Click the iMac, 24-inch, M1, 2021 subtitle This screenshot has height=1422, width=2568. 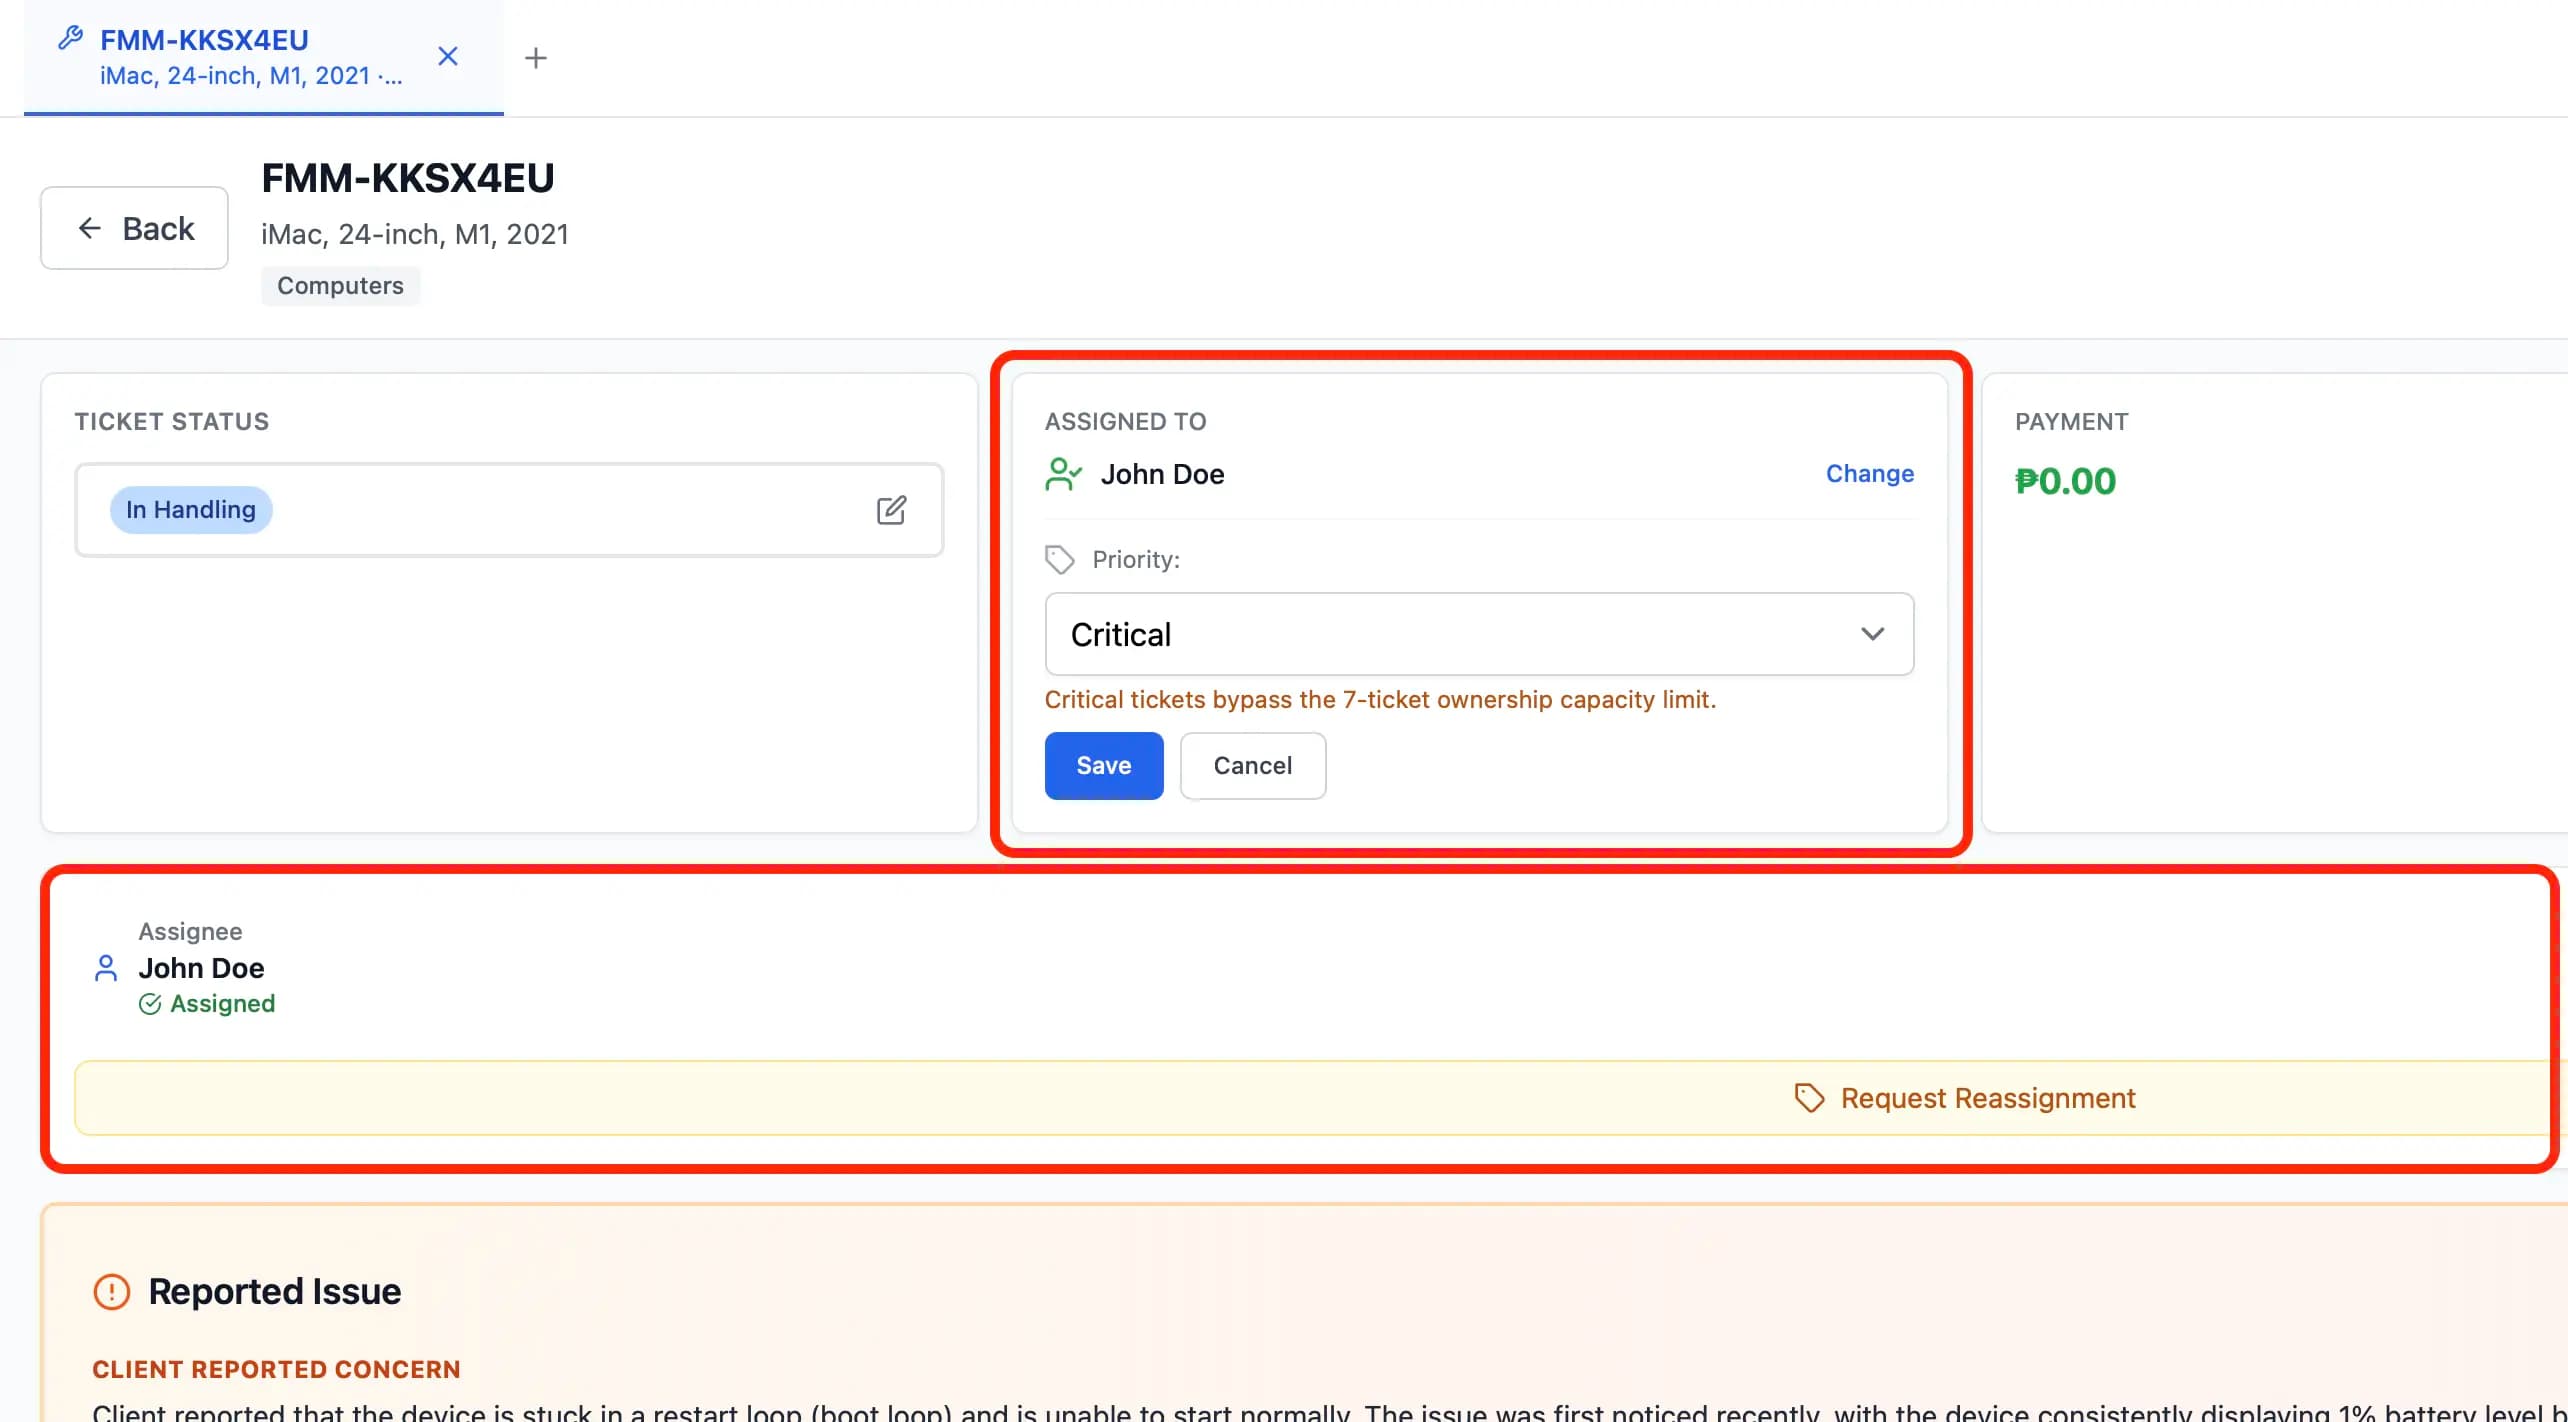(x=415, y=234)
